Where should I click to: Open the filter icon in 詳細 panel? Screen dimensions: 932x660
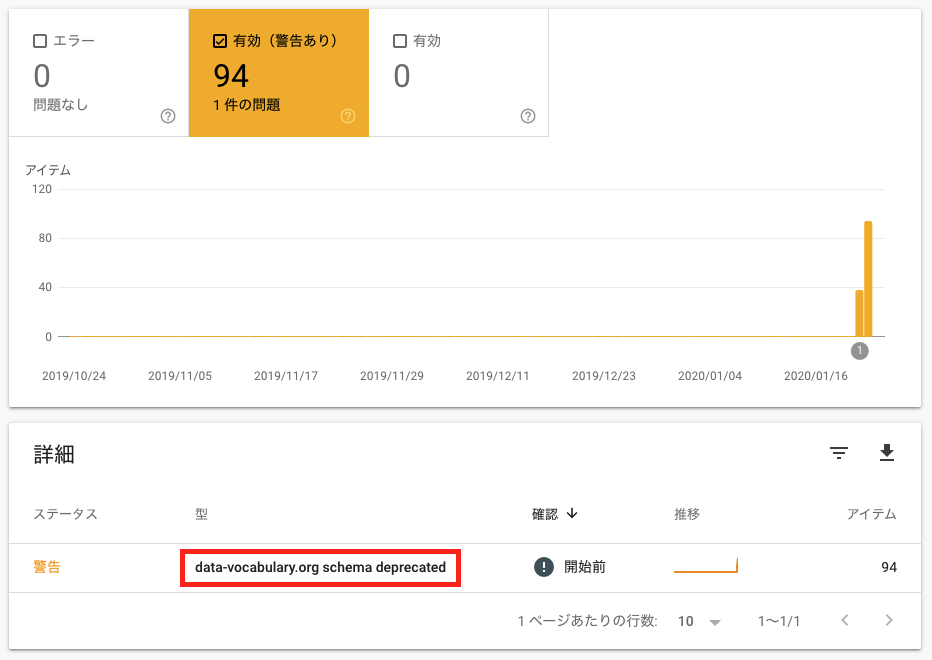[839, 453]
